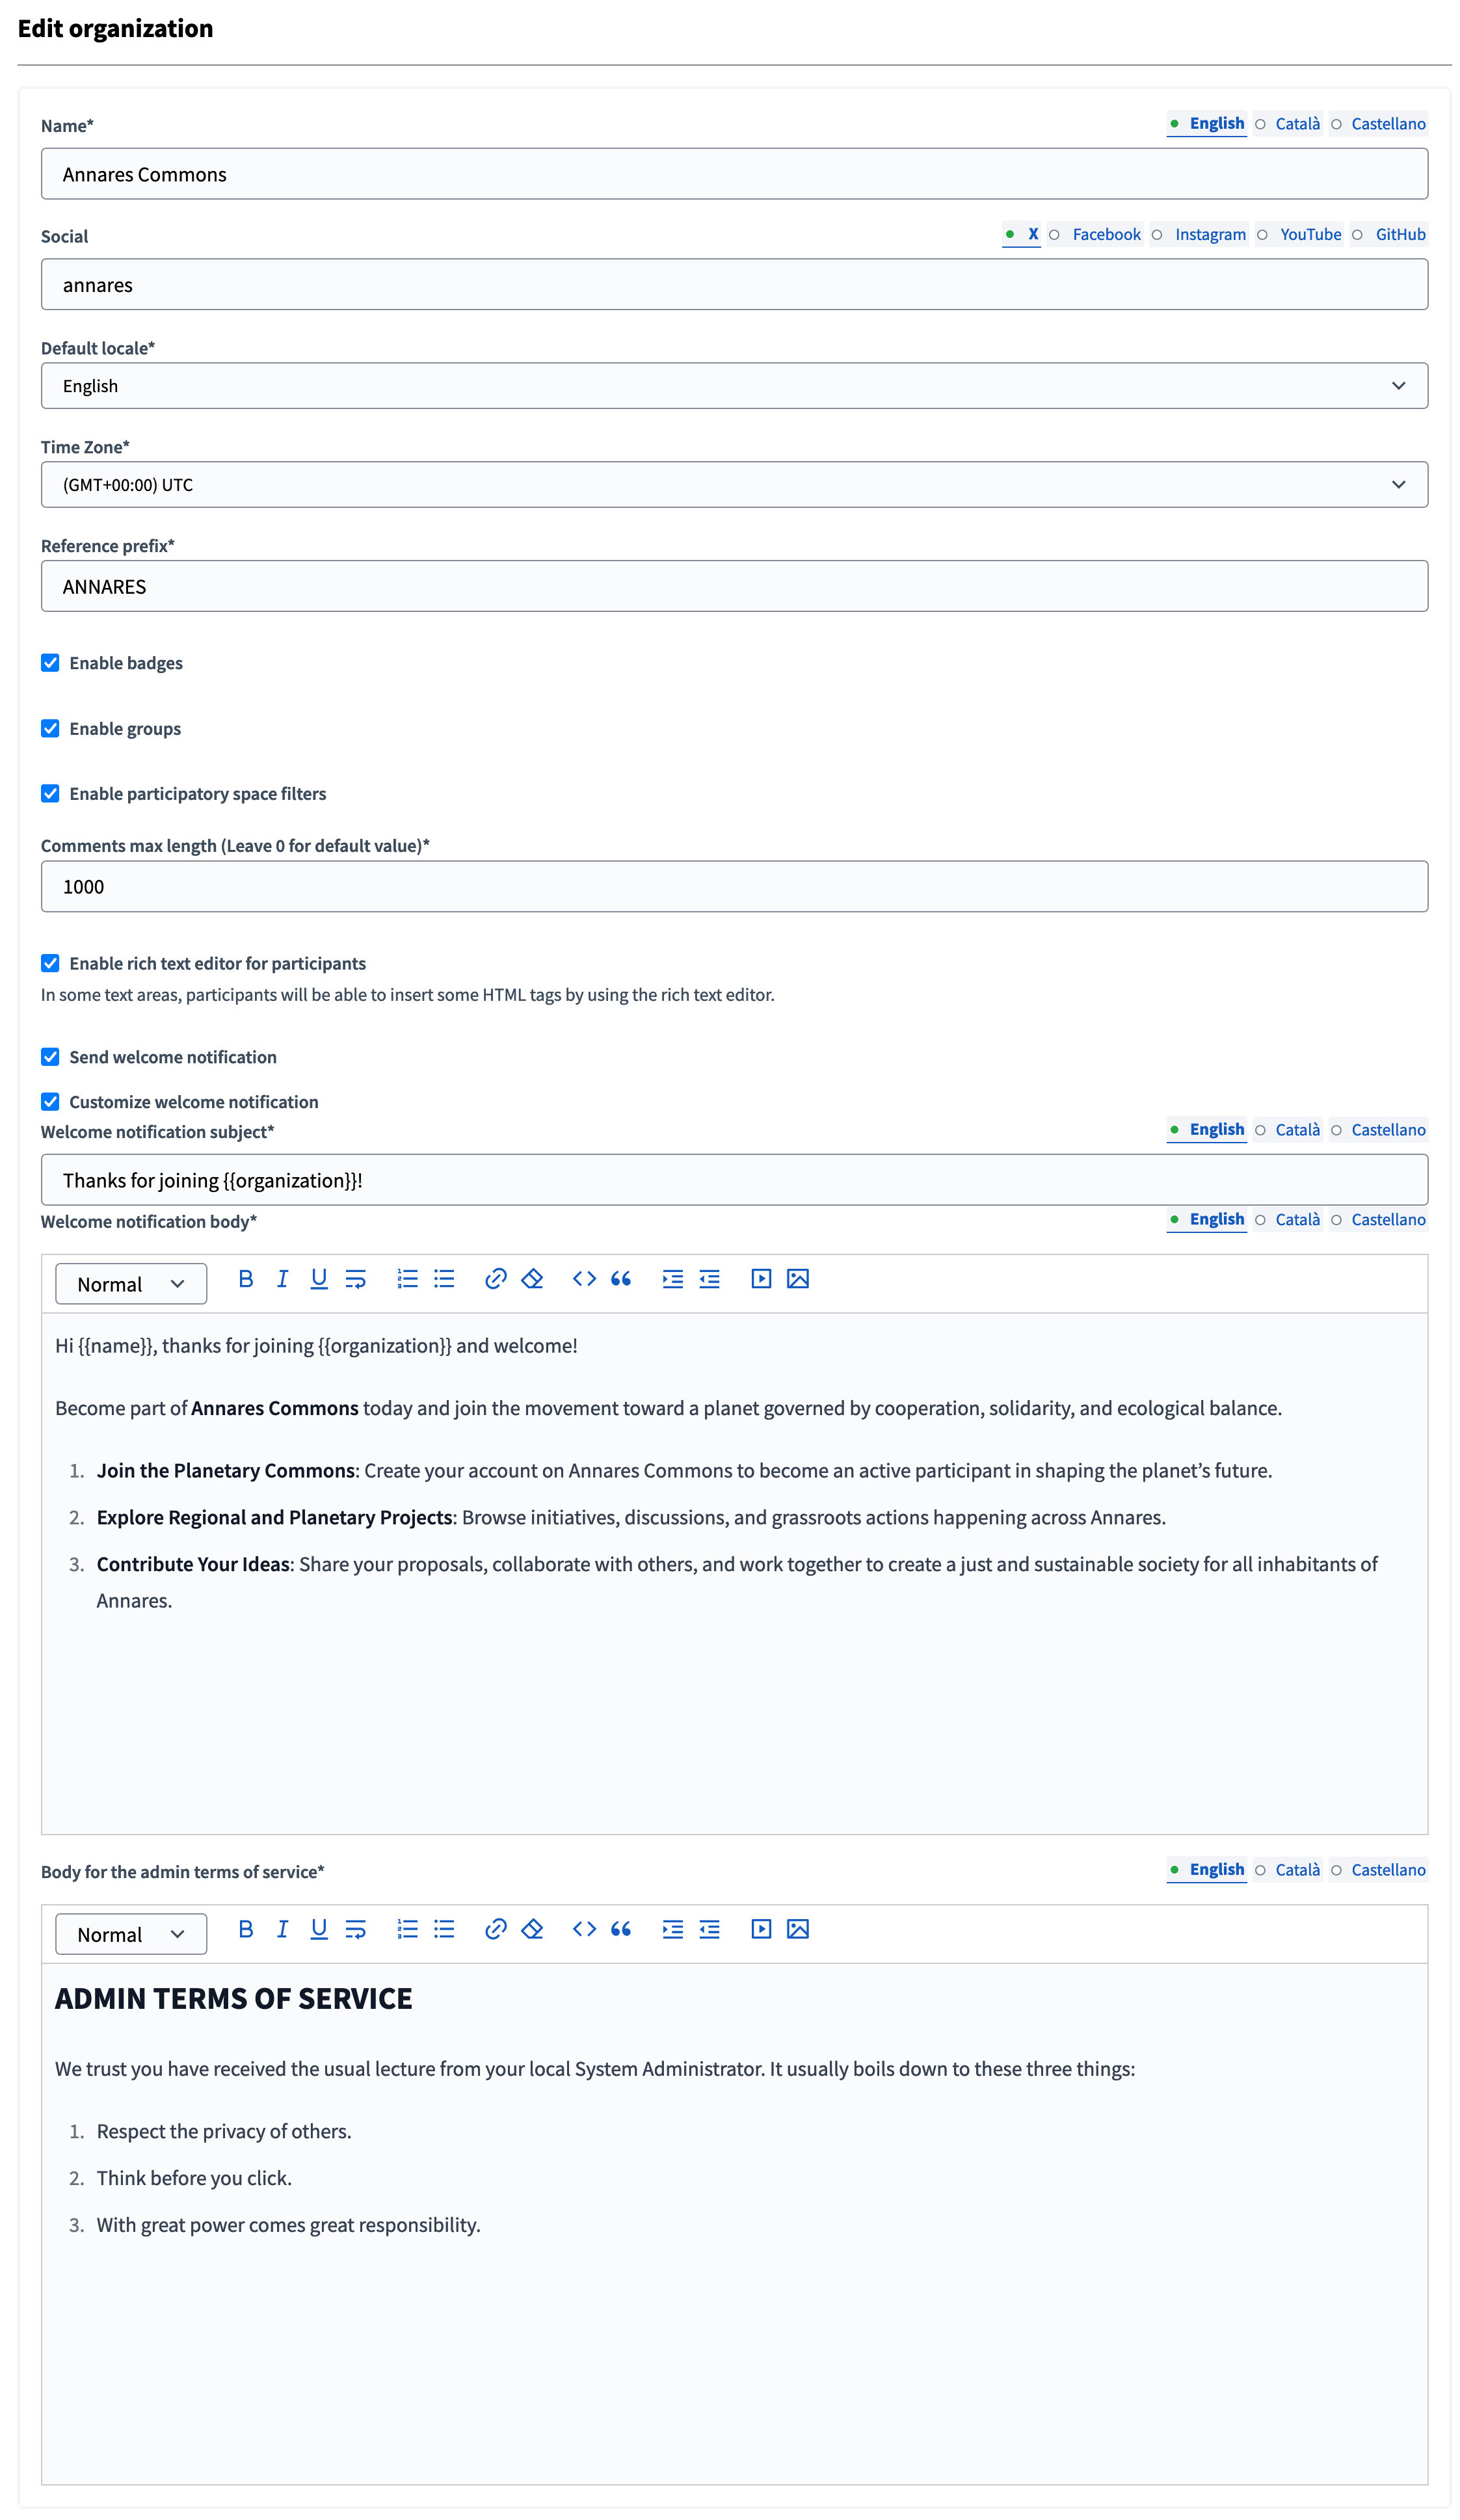Insert an ordered list in the admin terms editor
This screenshot has width=1460, height=2520.
407,1930
